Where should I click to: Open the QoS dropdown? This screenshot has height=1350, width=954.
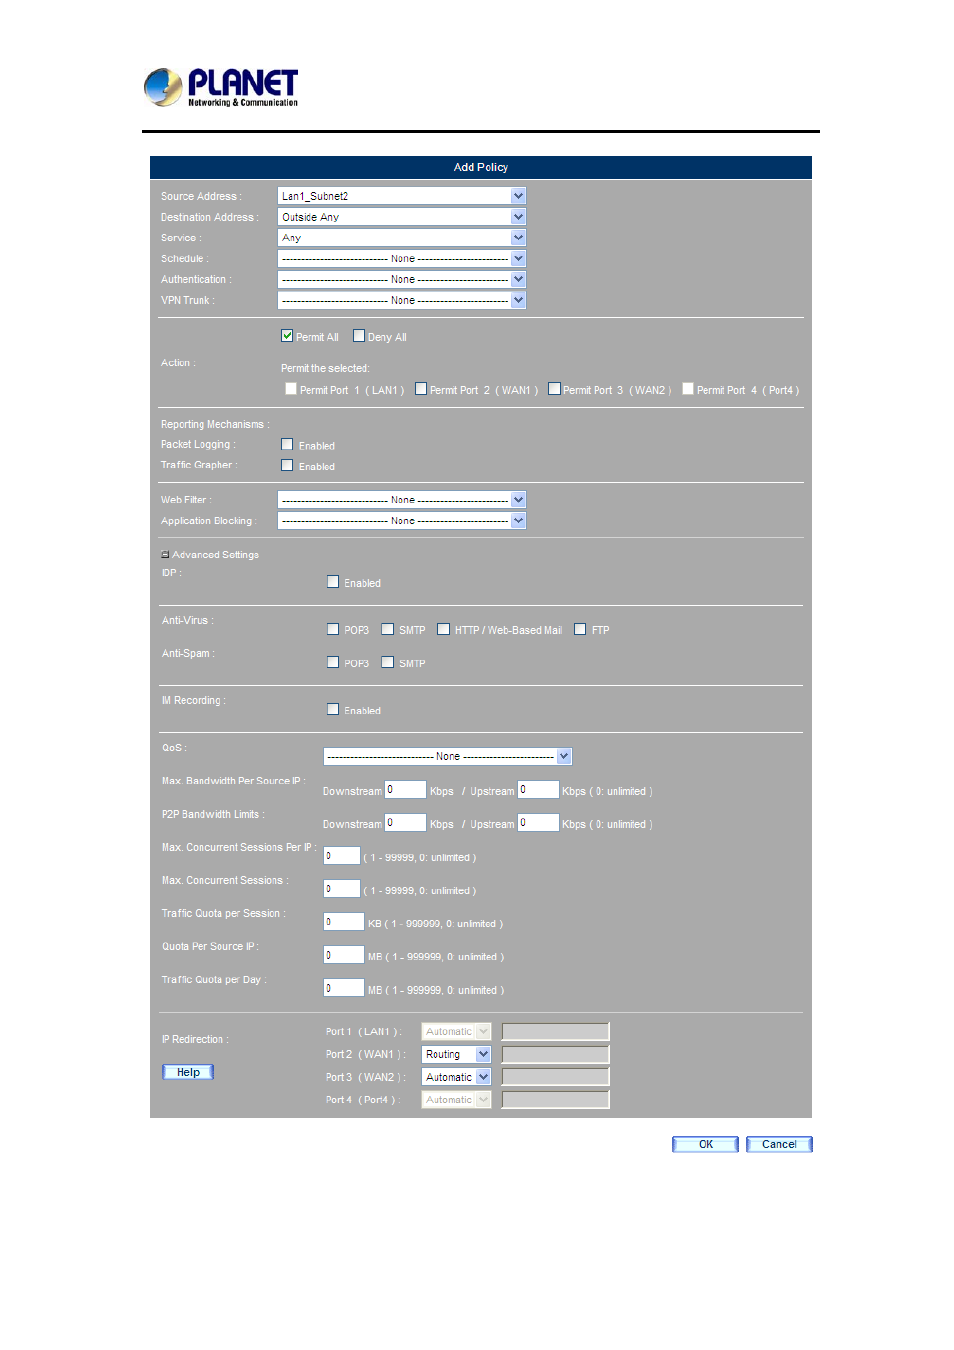tap(448, 757)
